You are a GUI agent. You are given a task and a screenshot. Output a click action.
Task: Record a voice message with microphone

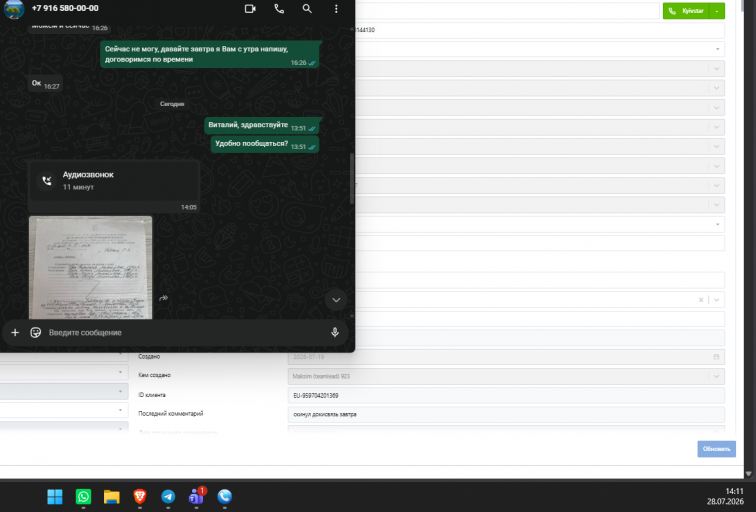pyautogui.click(x=335, y=332)
